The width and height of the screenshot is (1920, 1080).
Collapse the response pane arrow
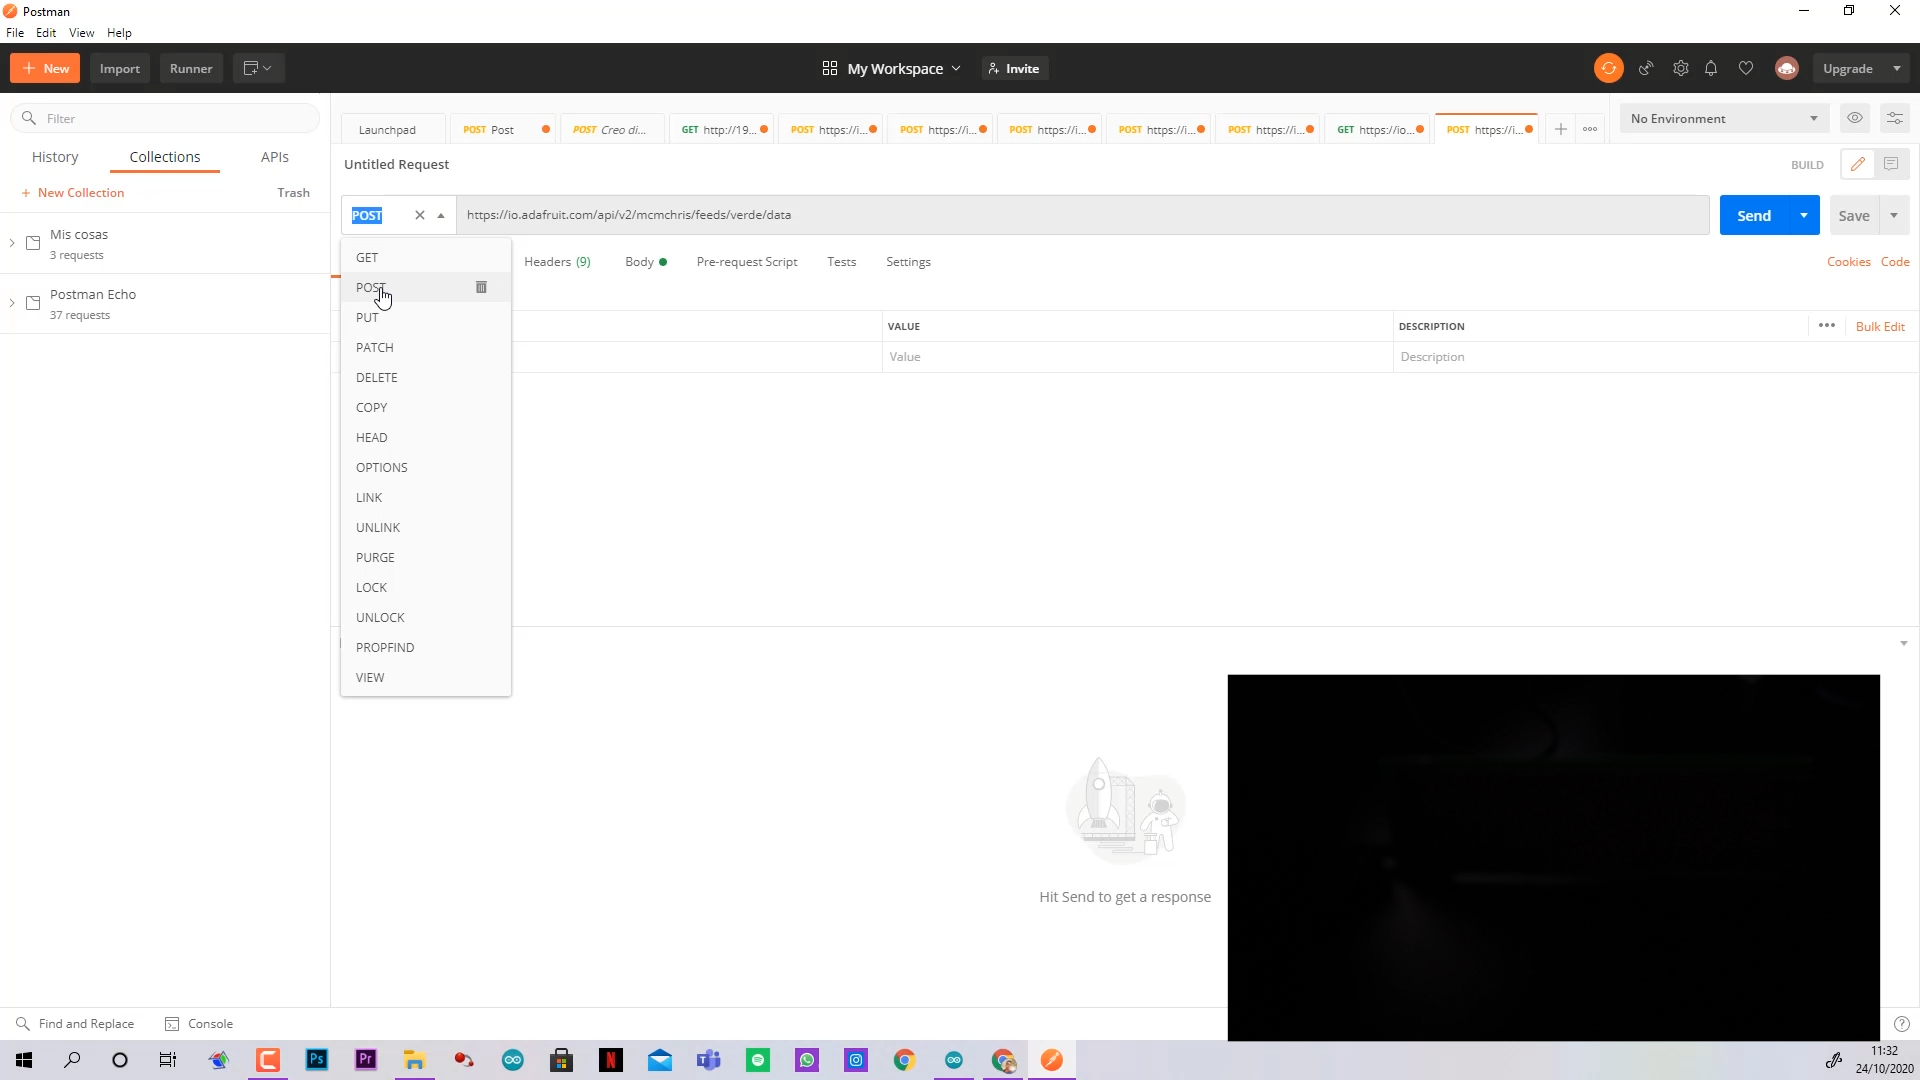coord(1904,643)
